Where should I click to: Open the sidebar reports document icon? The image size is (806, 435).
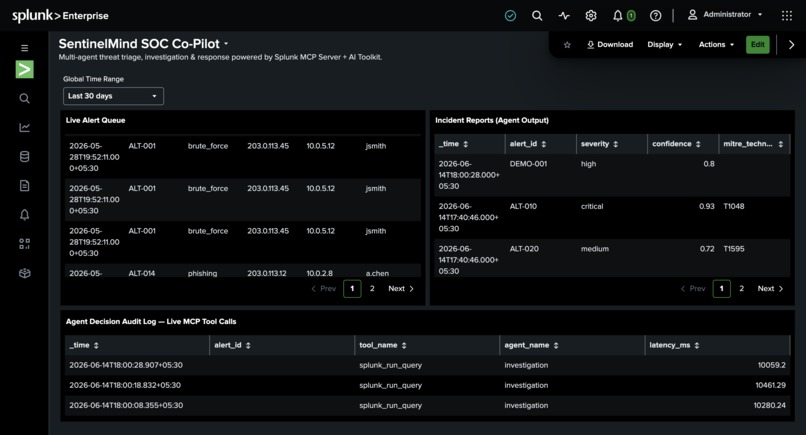click(x=24, y=186)
